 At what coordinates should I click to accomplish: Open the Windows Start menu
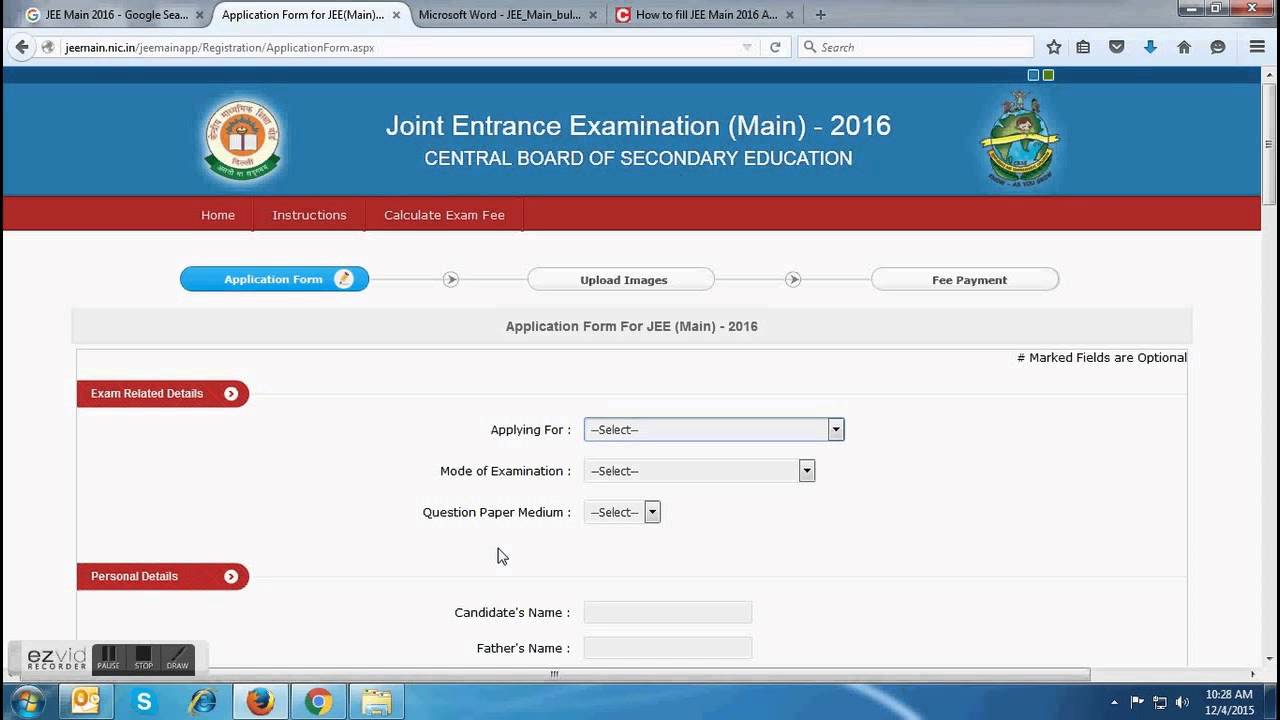pos(26,702)
